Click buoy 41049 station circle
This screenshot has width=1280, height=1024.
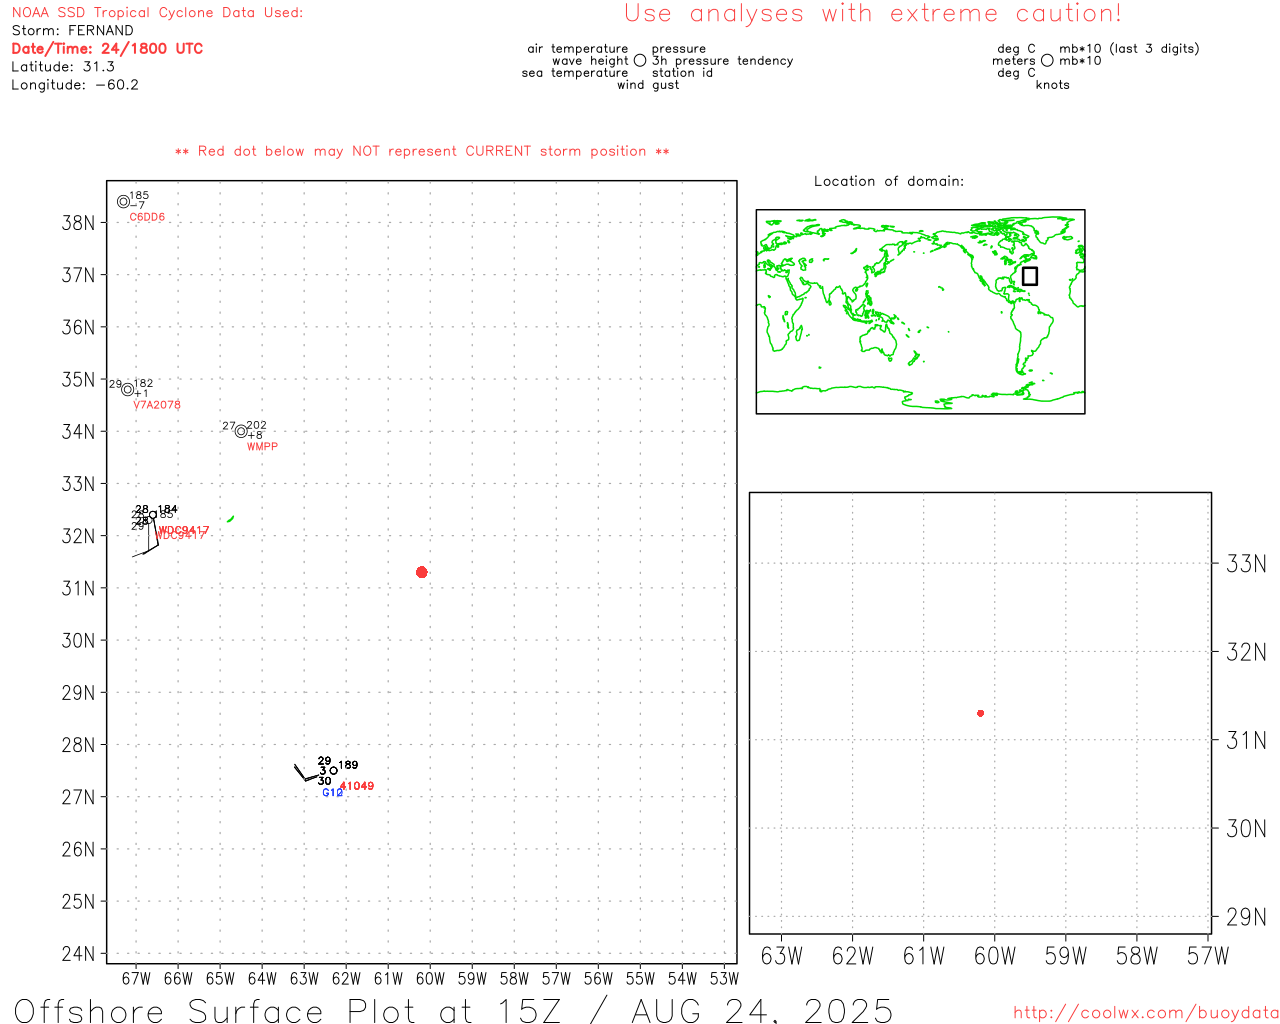pyautogui.click(x=334, y=771)
